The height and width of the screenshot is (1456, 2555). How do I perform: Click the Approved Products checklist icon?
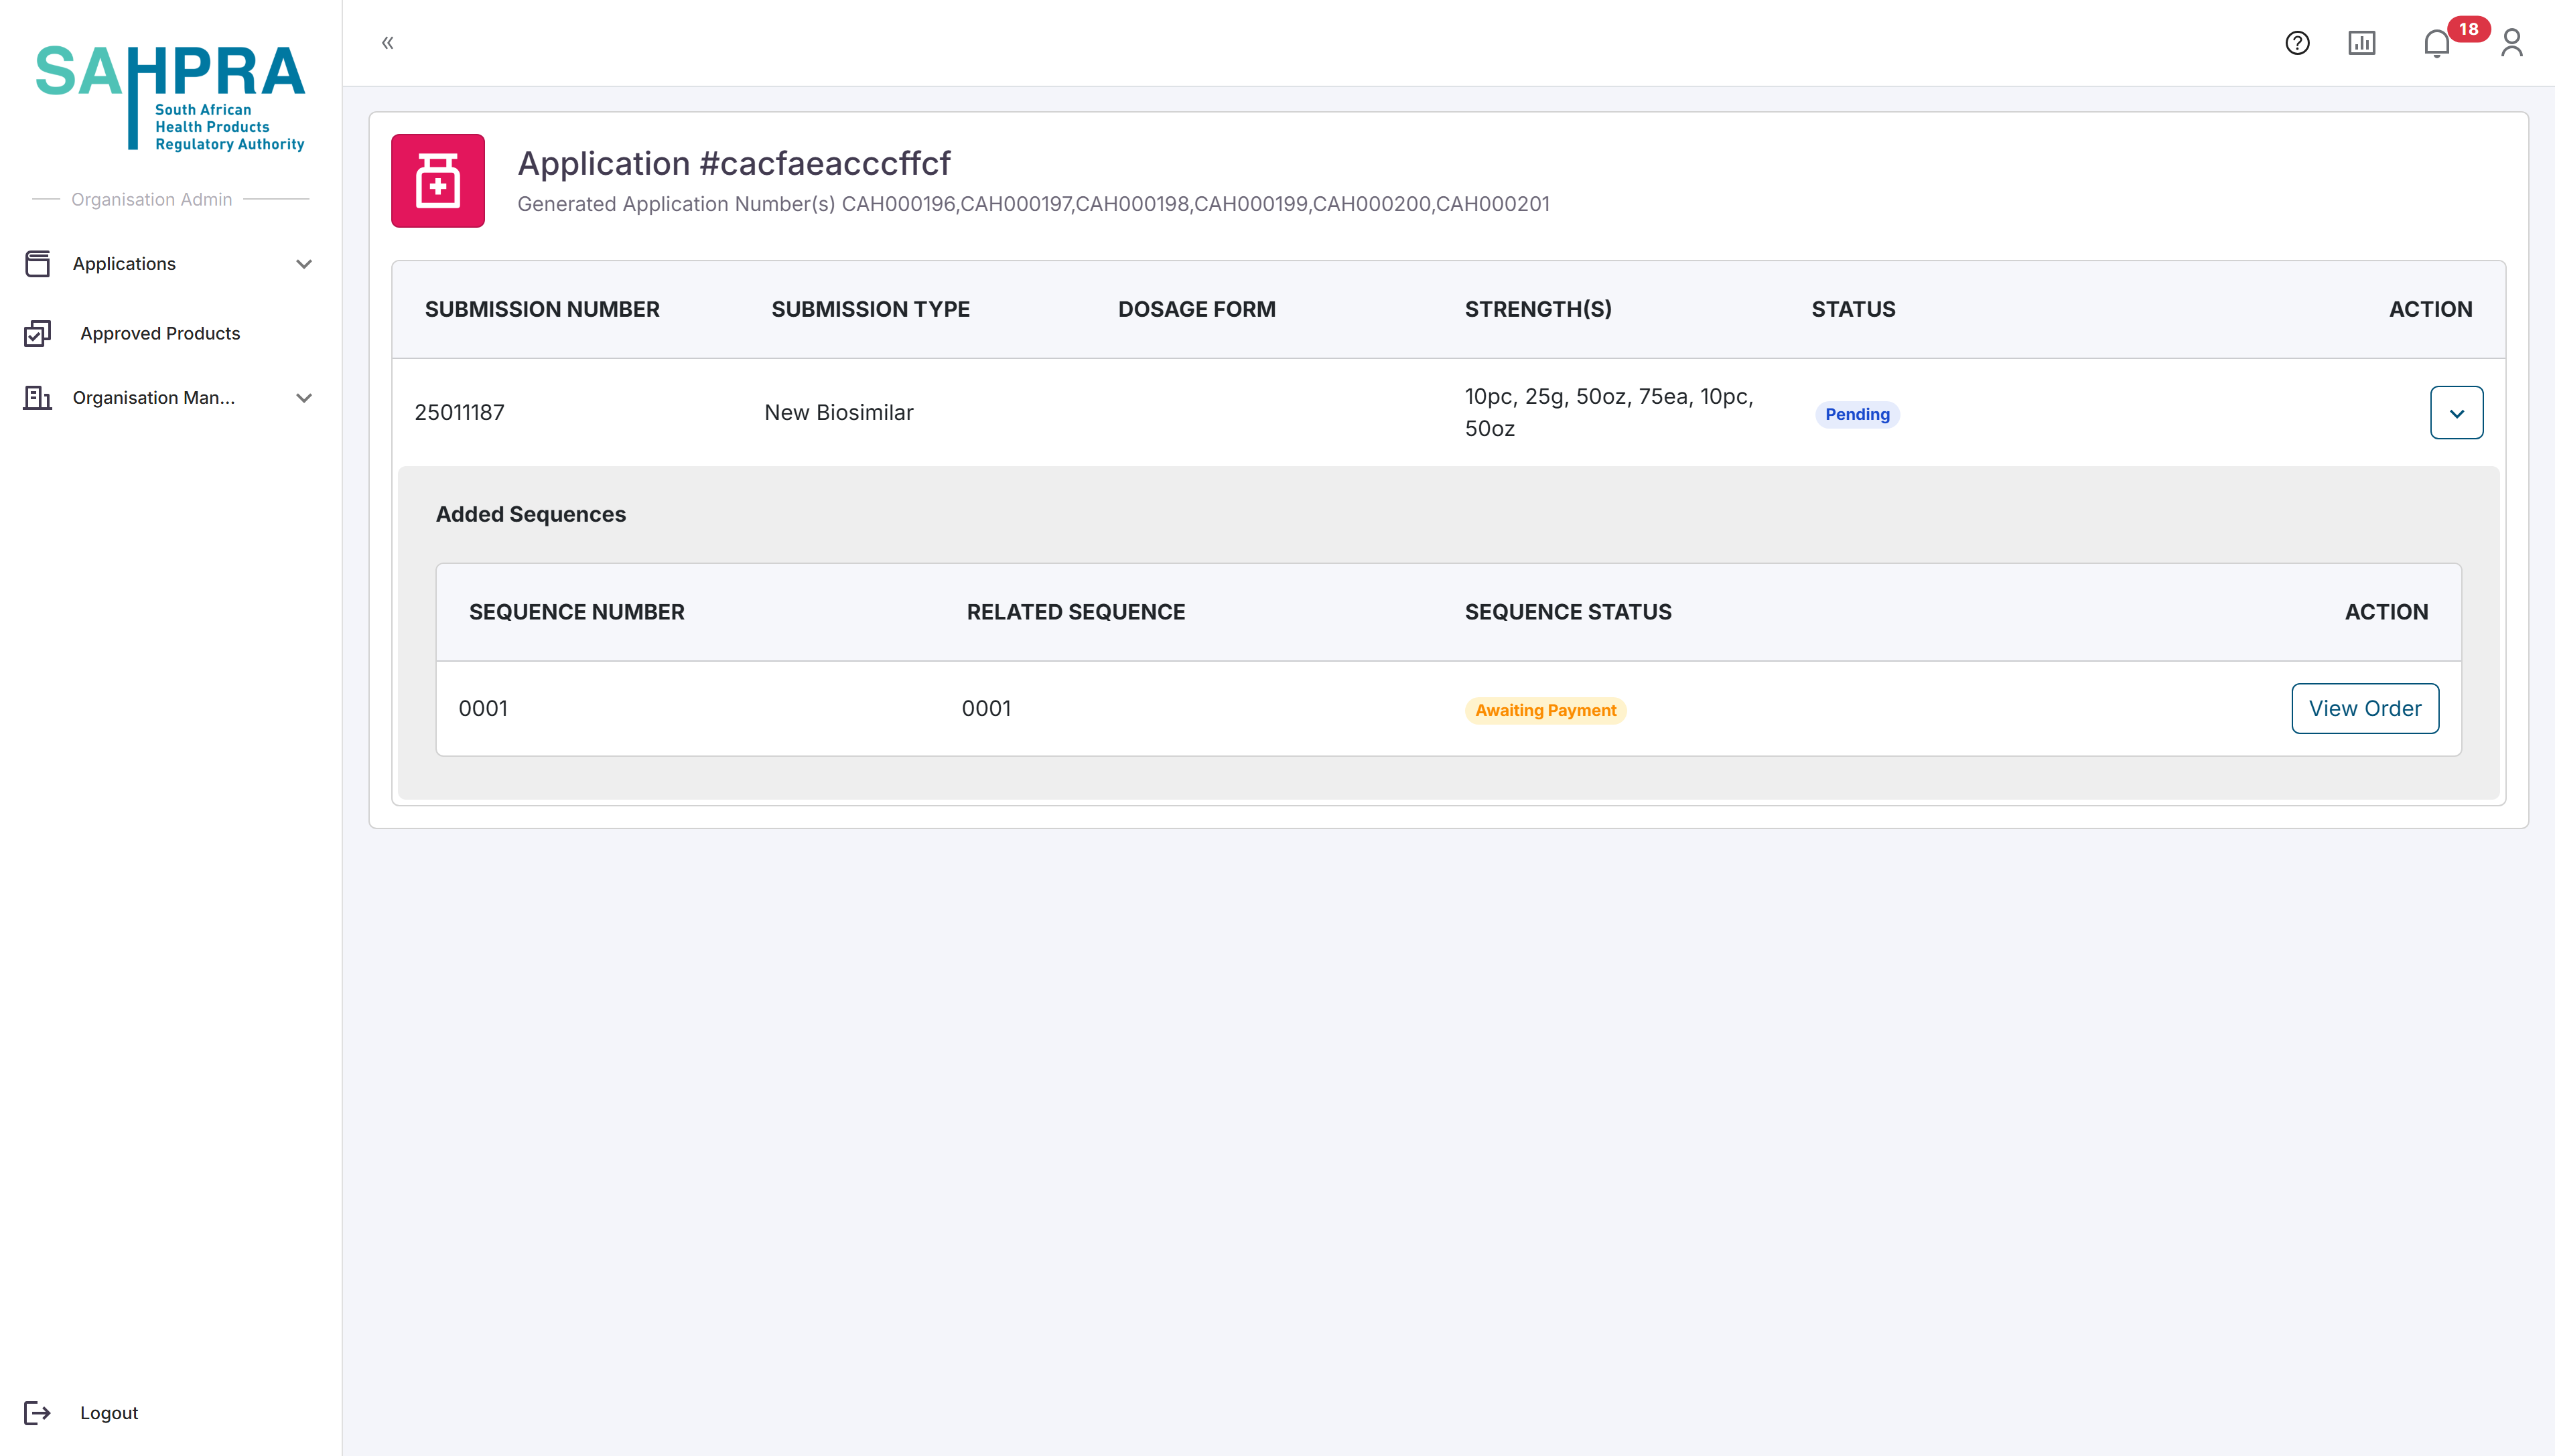pyautogui.click(x=37, y=334)
